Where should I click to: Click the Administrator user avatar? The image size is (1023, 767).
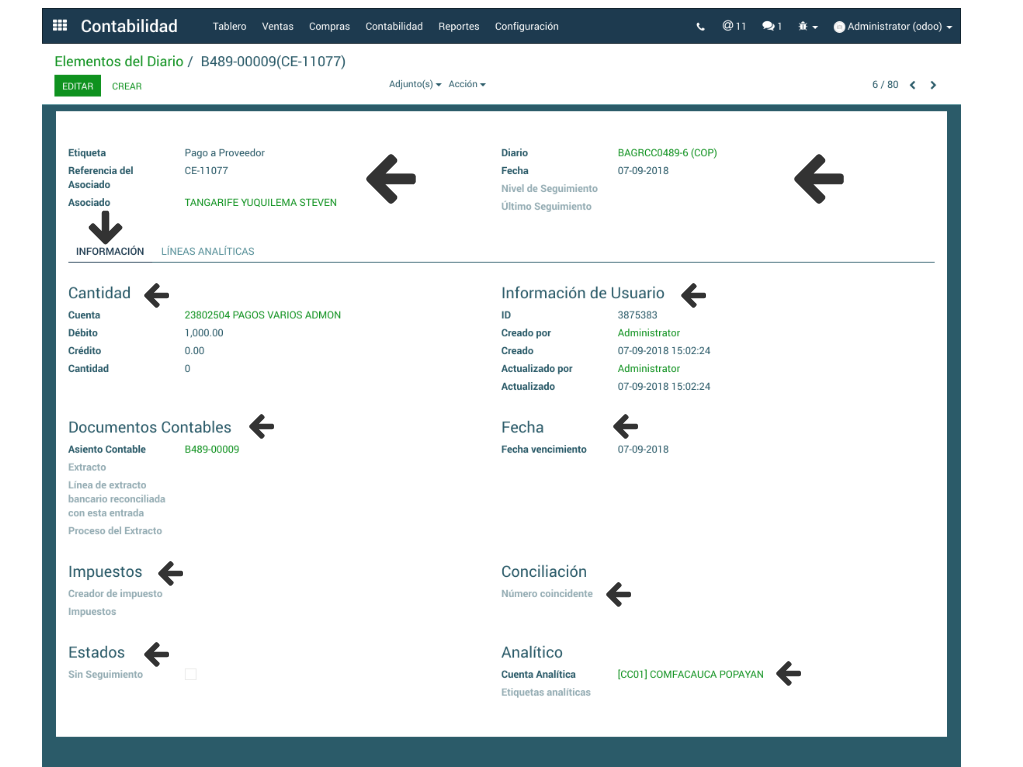tap(839, 27)
